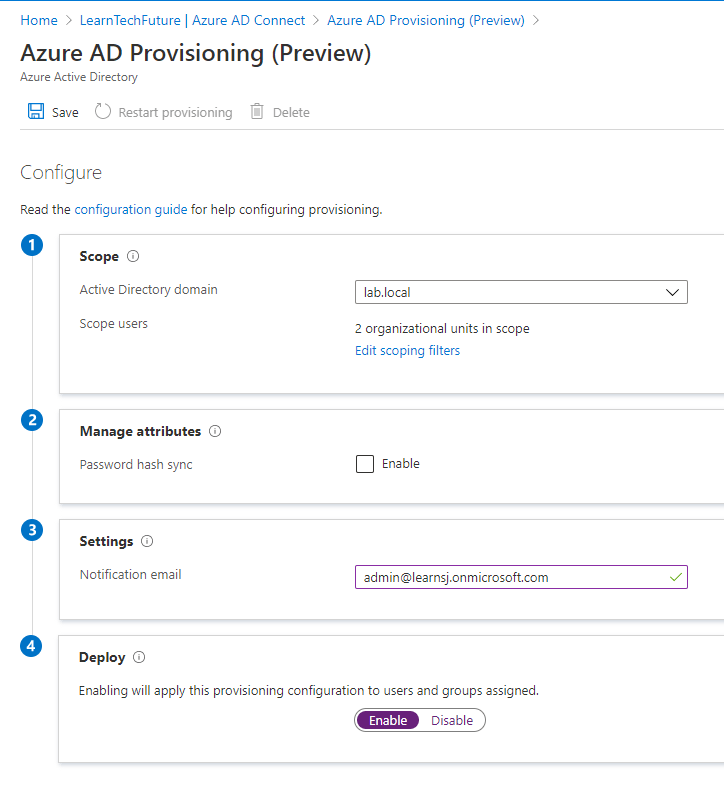
Task: Click the info icon next to Settings
Action: click(147, 542)
